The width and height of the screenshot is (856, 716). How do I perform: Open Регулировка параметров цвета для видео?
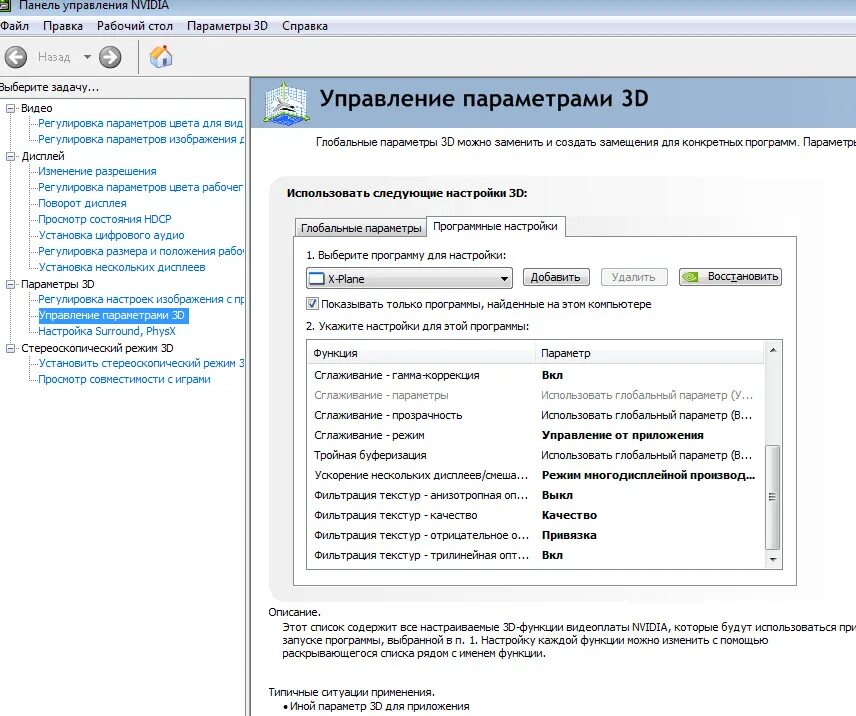point(140,123)
